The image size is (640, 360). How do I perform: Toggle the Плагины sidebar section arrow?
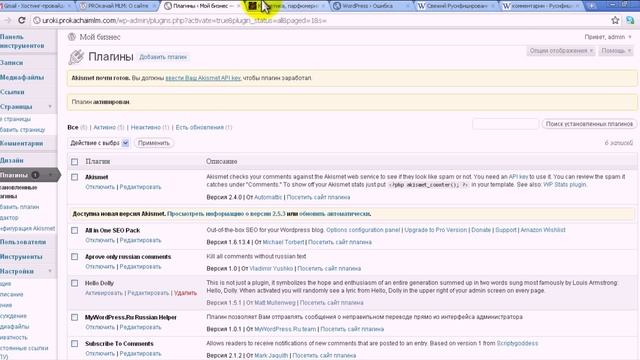point(50,175)
